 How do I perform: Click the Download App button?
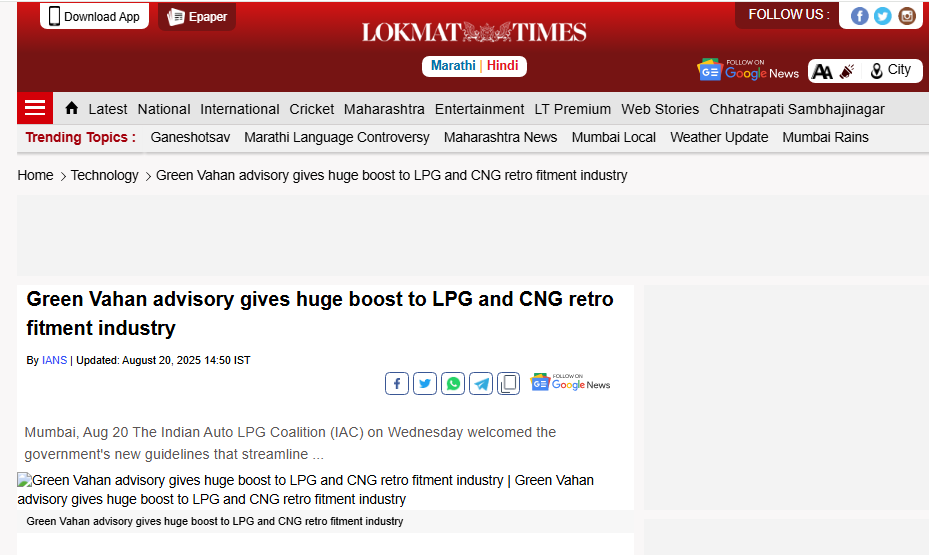[x=95, y=16]
